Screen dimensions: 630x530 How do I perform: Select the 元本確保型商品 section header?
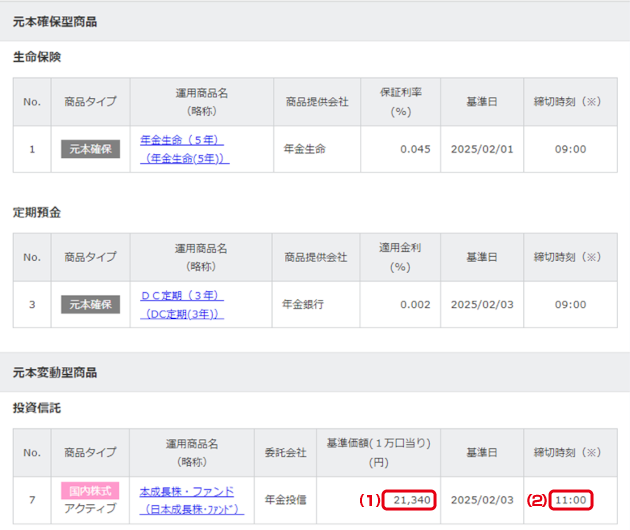point(55,21)
